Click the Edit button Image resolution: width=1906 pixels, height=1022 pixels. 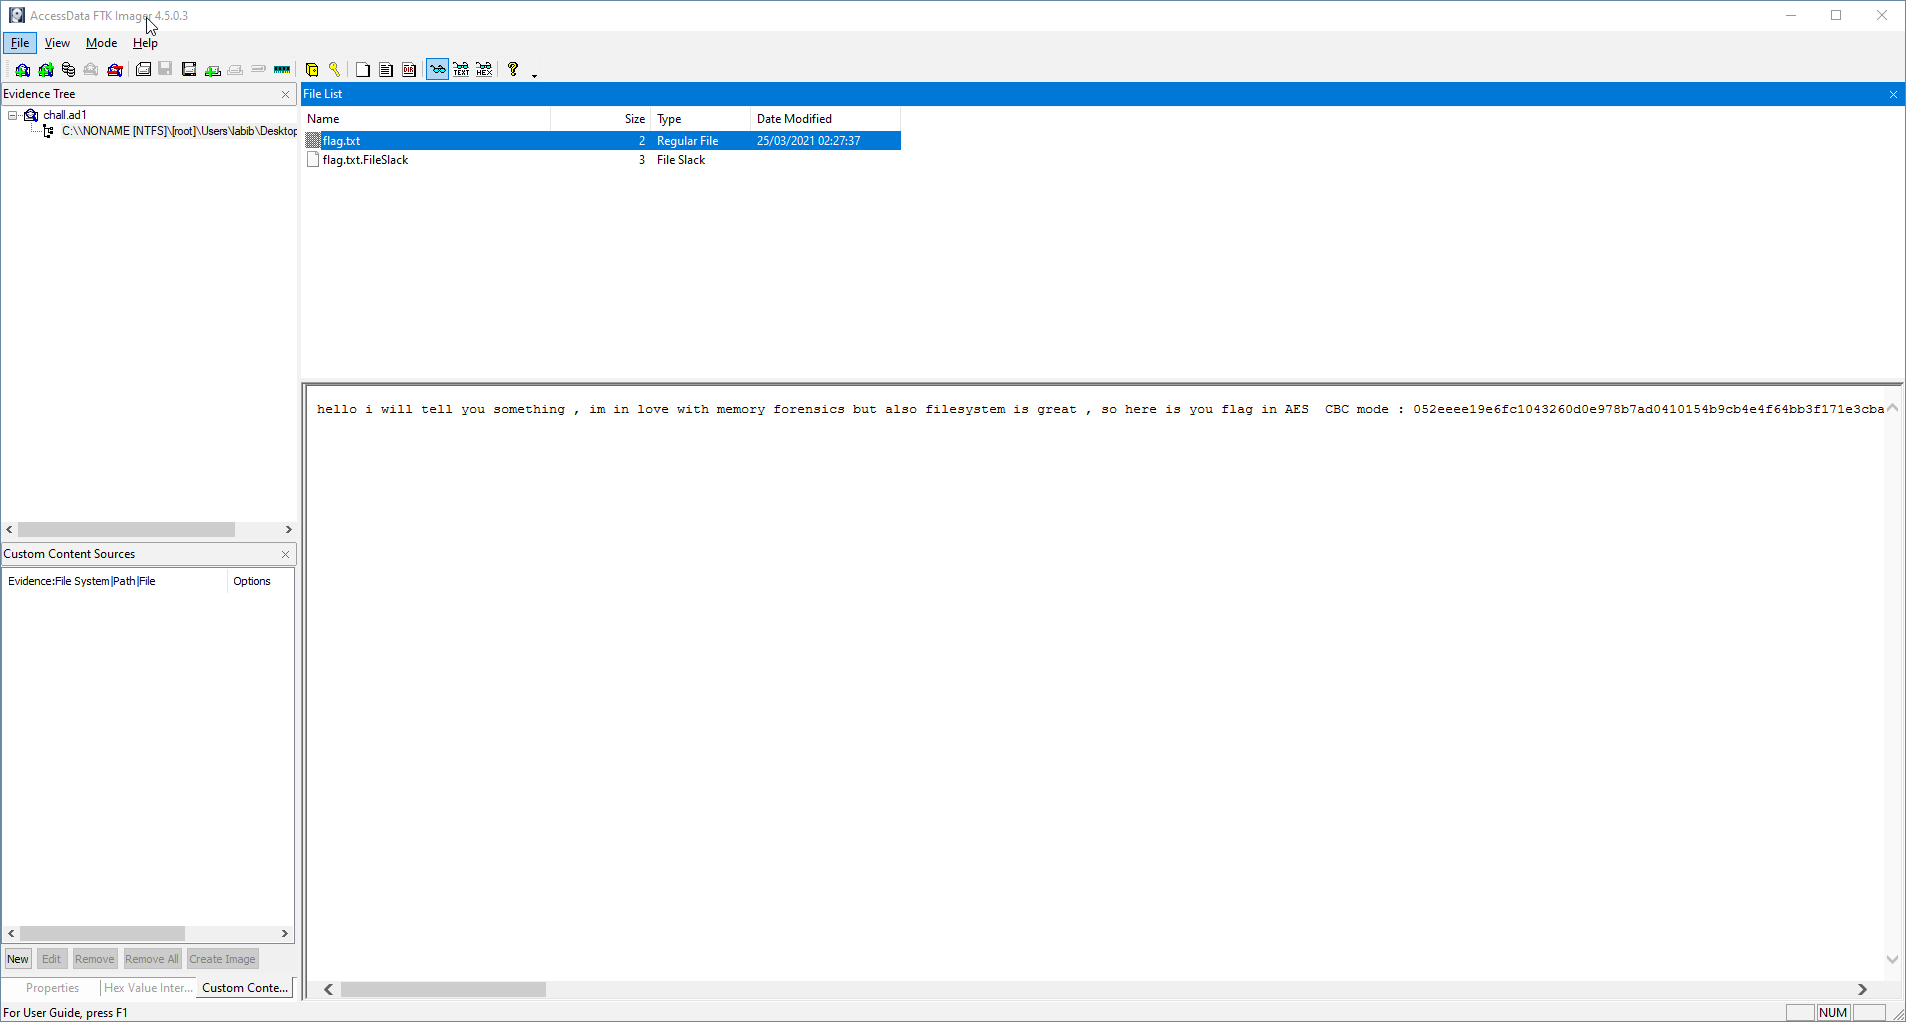point(51,959)
